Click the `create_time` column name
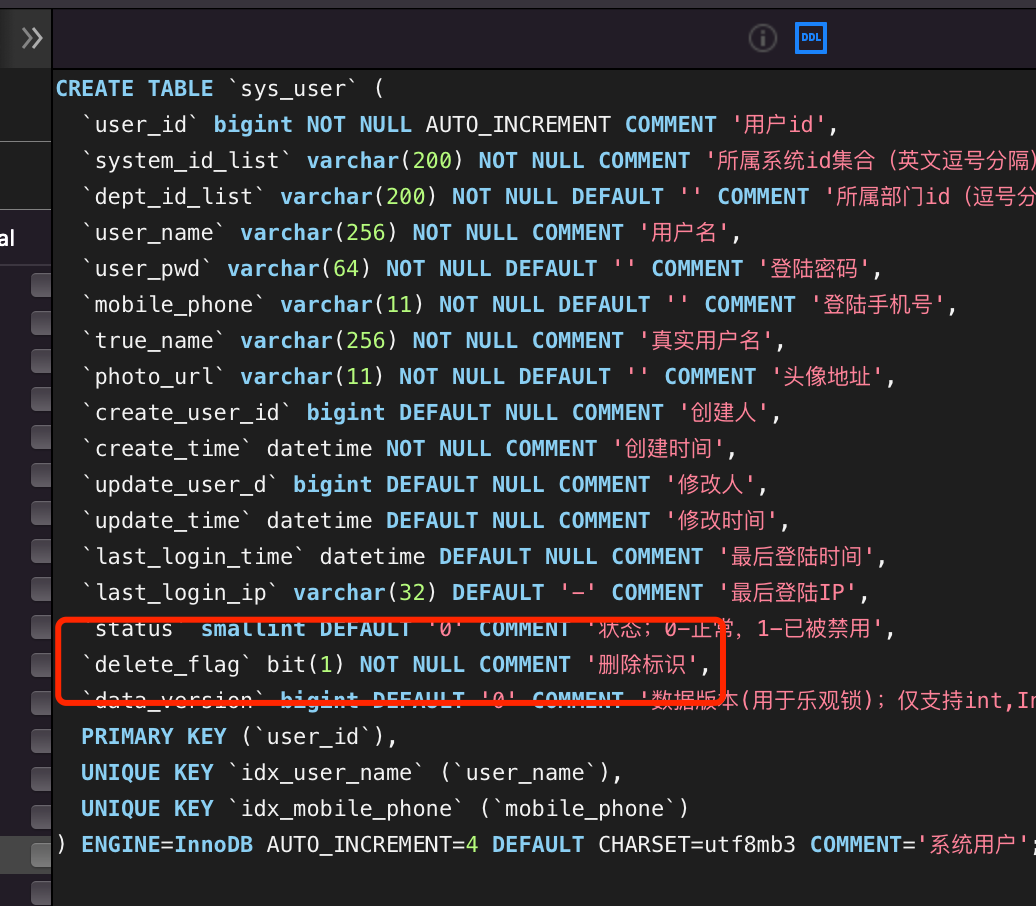1036x906 pixels. pyautogui.click(x=166, y=448)
